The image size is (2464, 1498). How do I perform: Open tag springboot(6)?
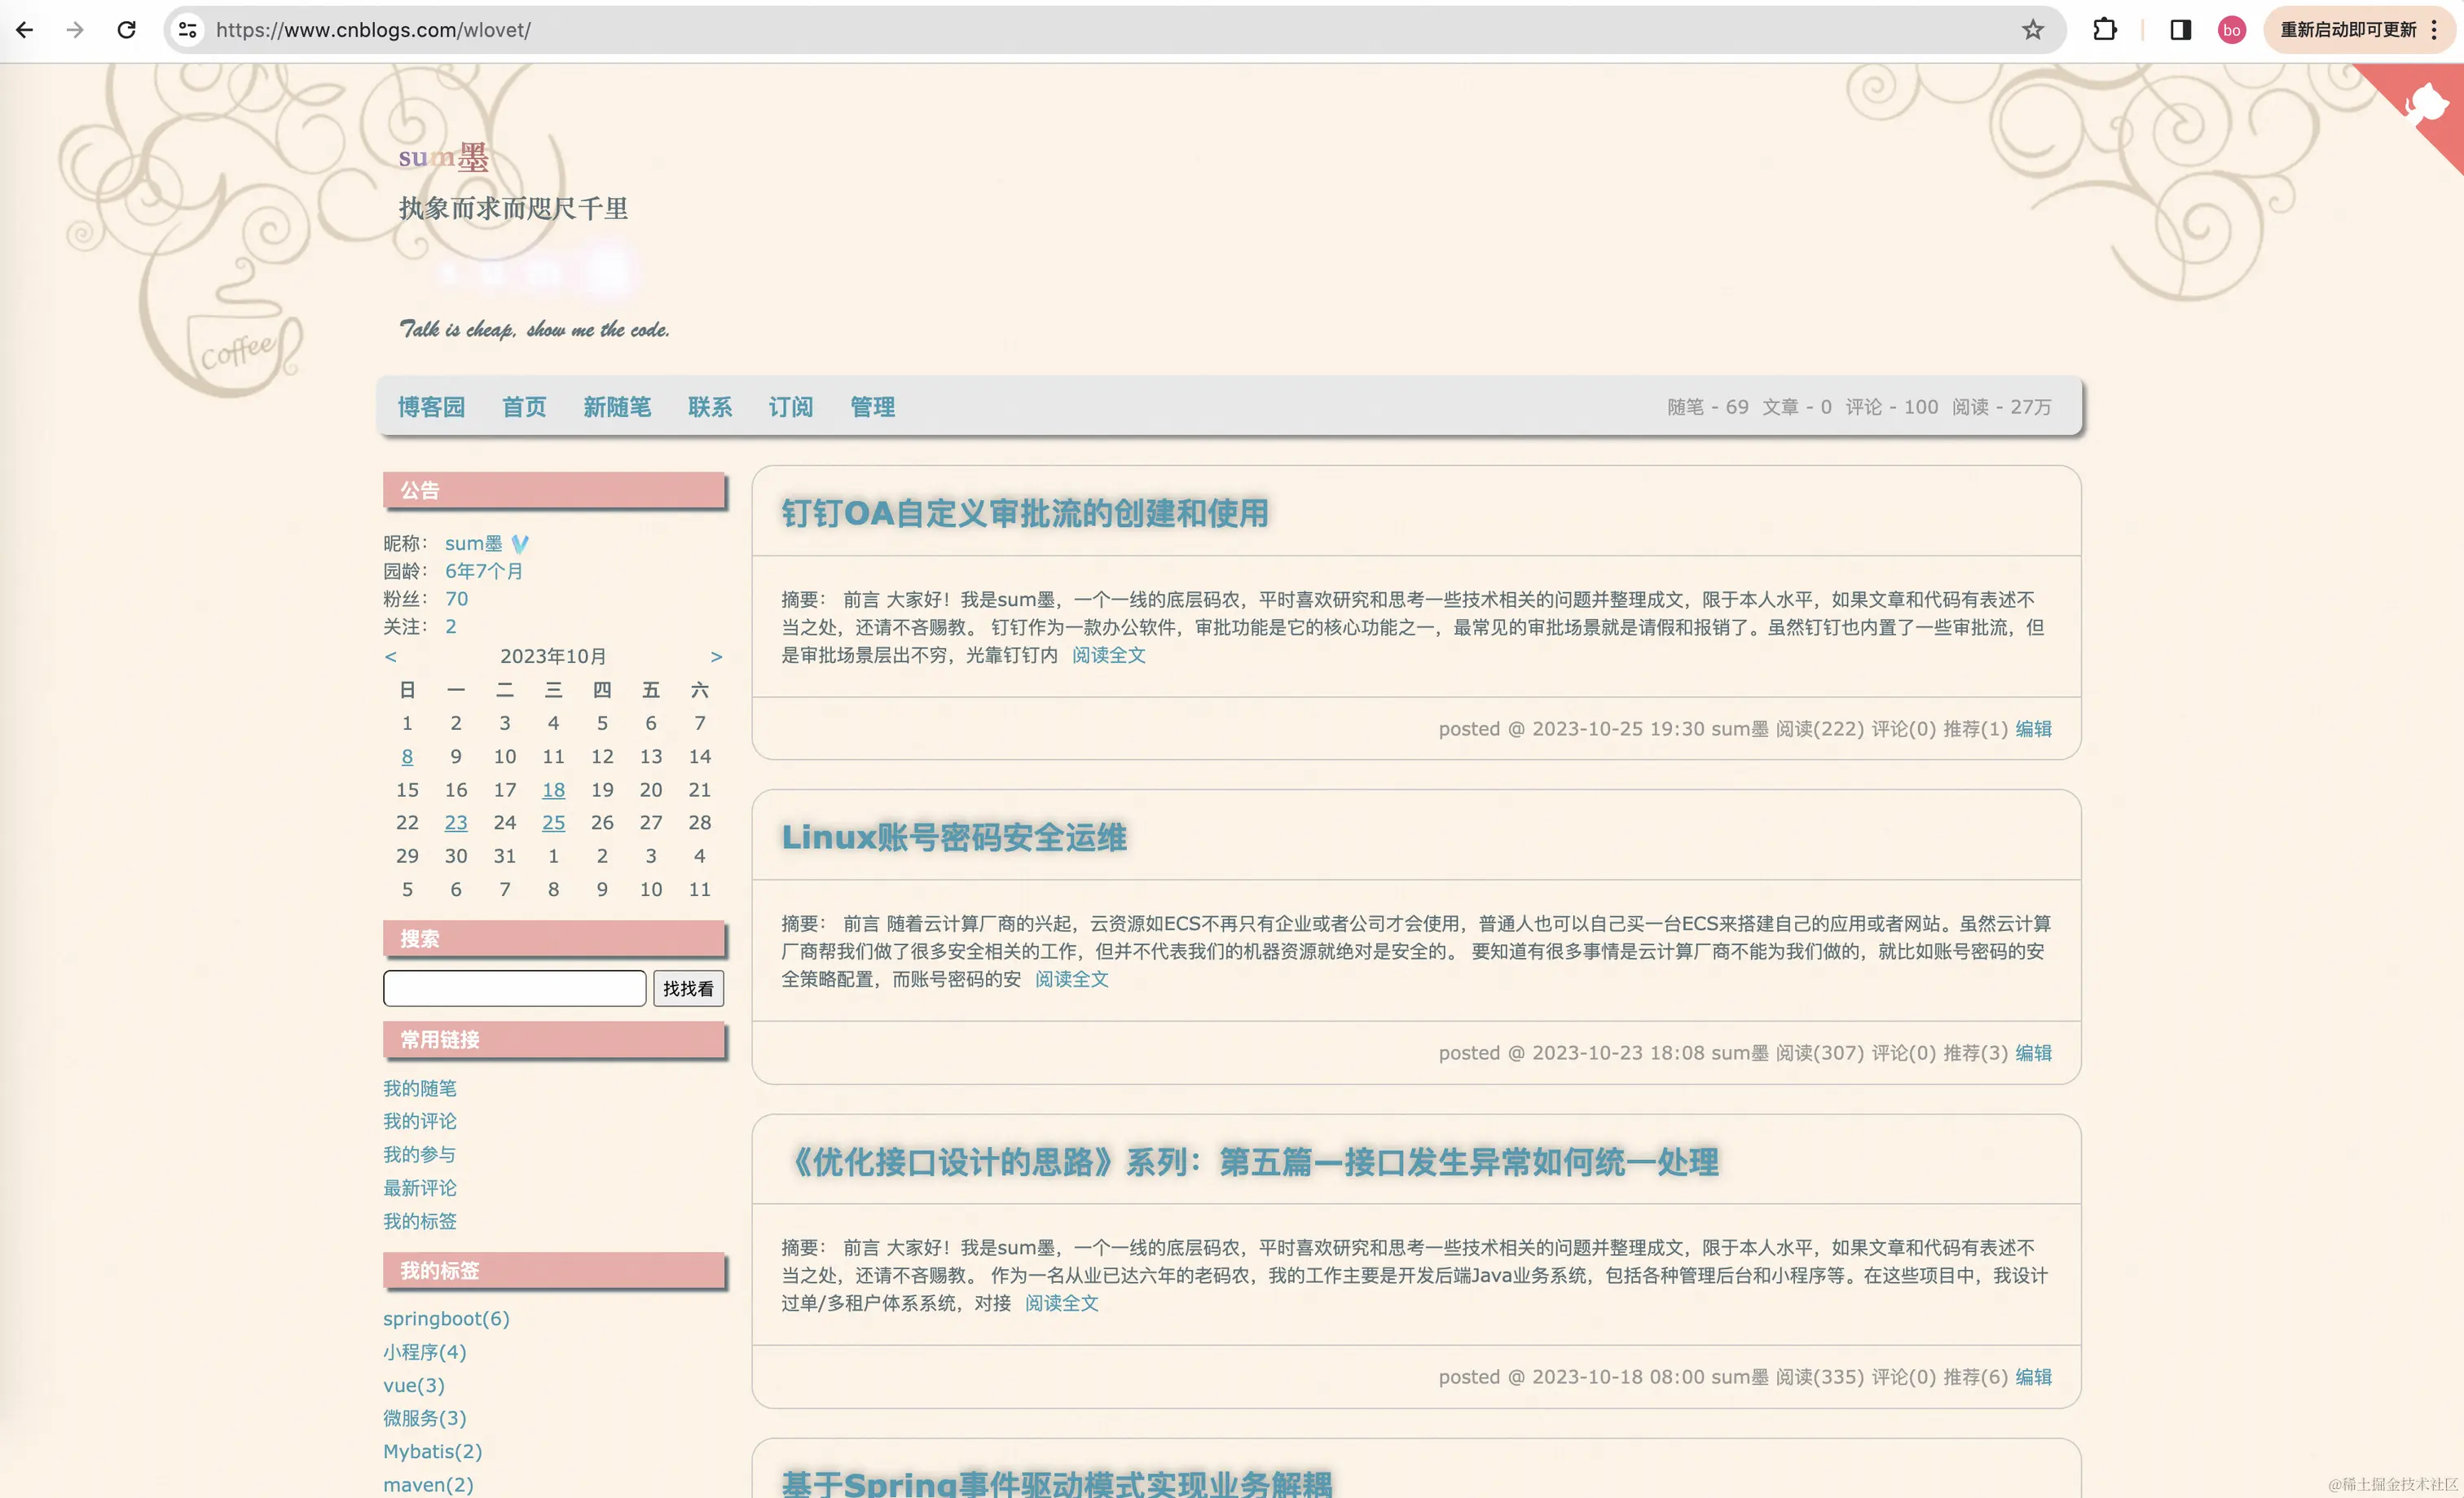[x=446, y=1319]
